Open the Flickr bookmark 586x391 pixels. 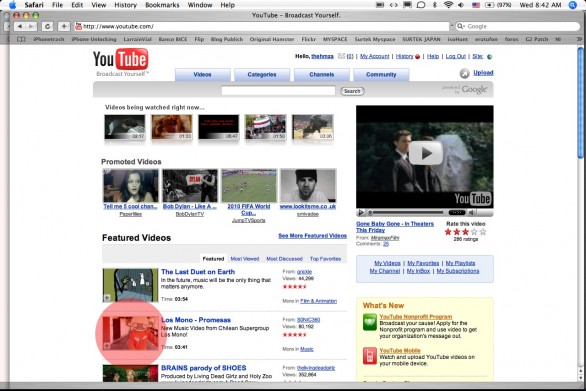(309, 39)
